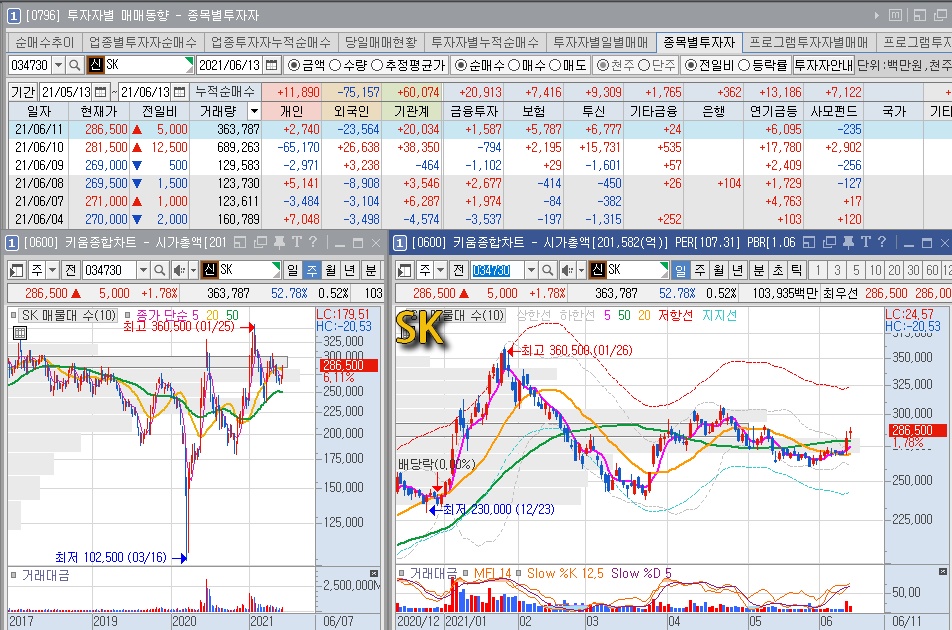Viewport: 952px width, 630px height.
Task: Expand stock code 034730 dropdown in investor window
Action: 58,65
